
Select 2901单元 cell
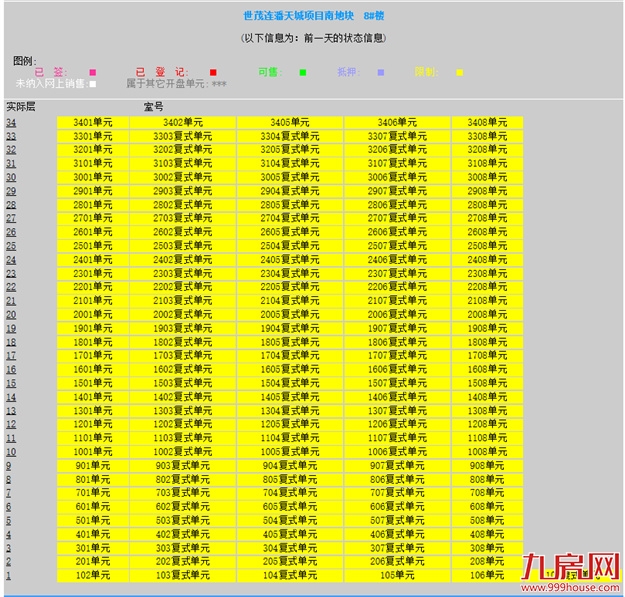(x=93, y=191)
